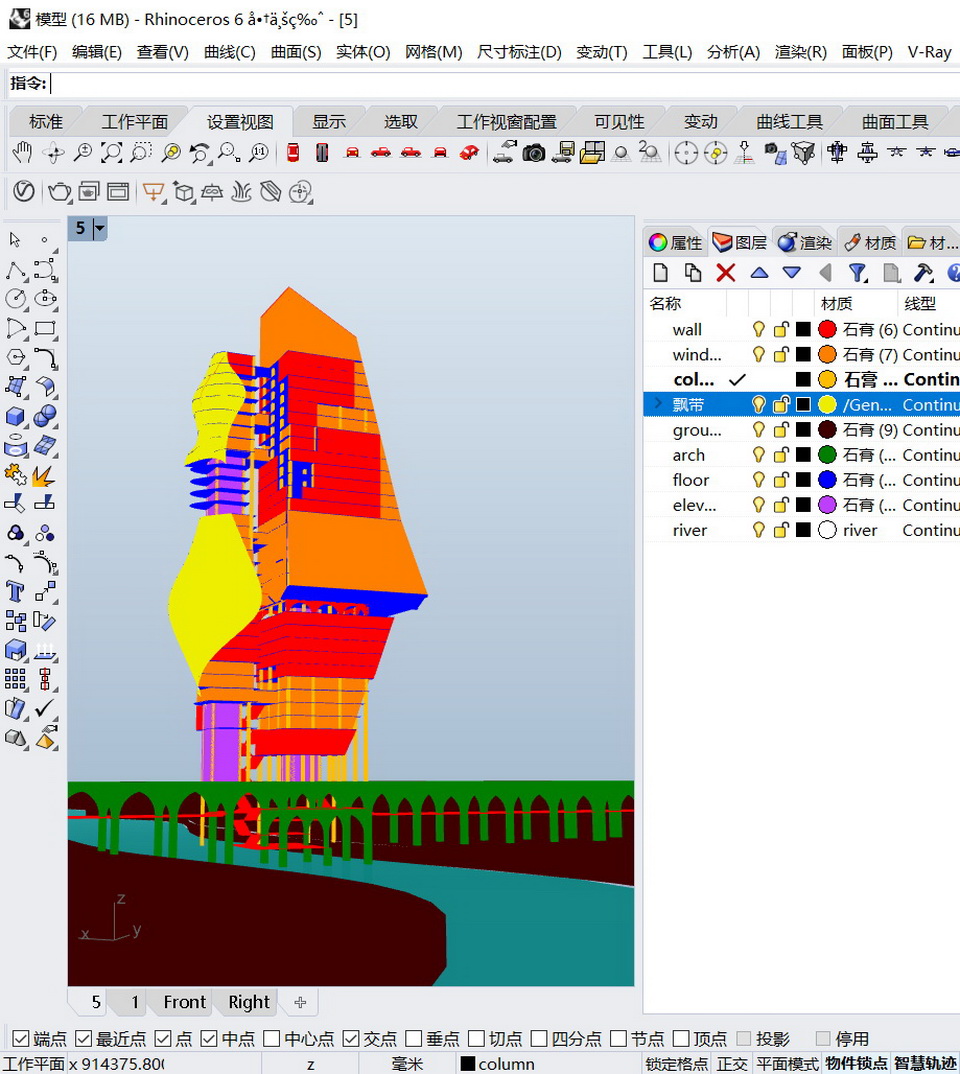
Task: Delete layer with red X icon
Action: click(726, 272)
